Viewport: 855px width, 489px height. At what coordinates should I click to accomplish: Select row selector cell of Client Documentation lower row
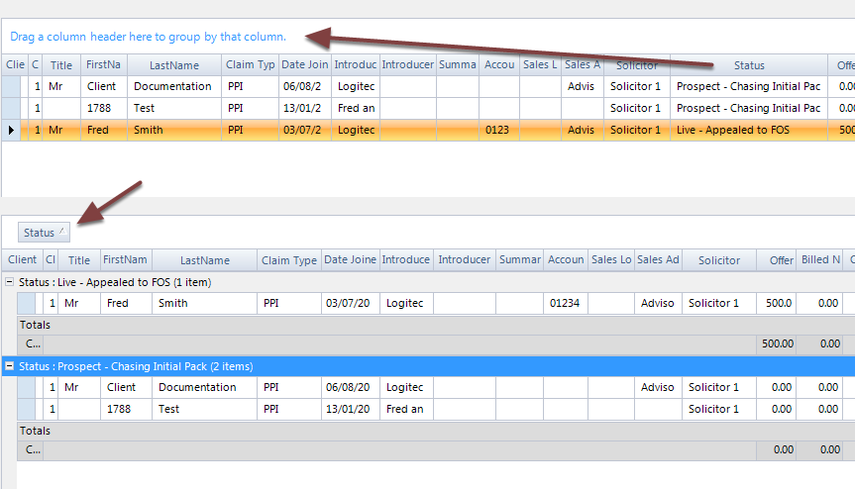(x=26, y=387)
